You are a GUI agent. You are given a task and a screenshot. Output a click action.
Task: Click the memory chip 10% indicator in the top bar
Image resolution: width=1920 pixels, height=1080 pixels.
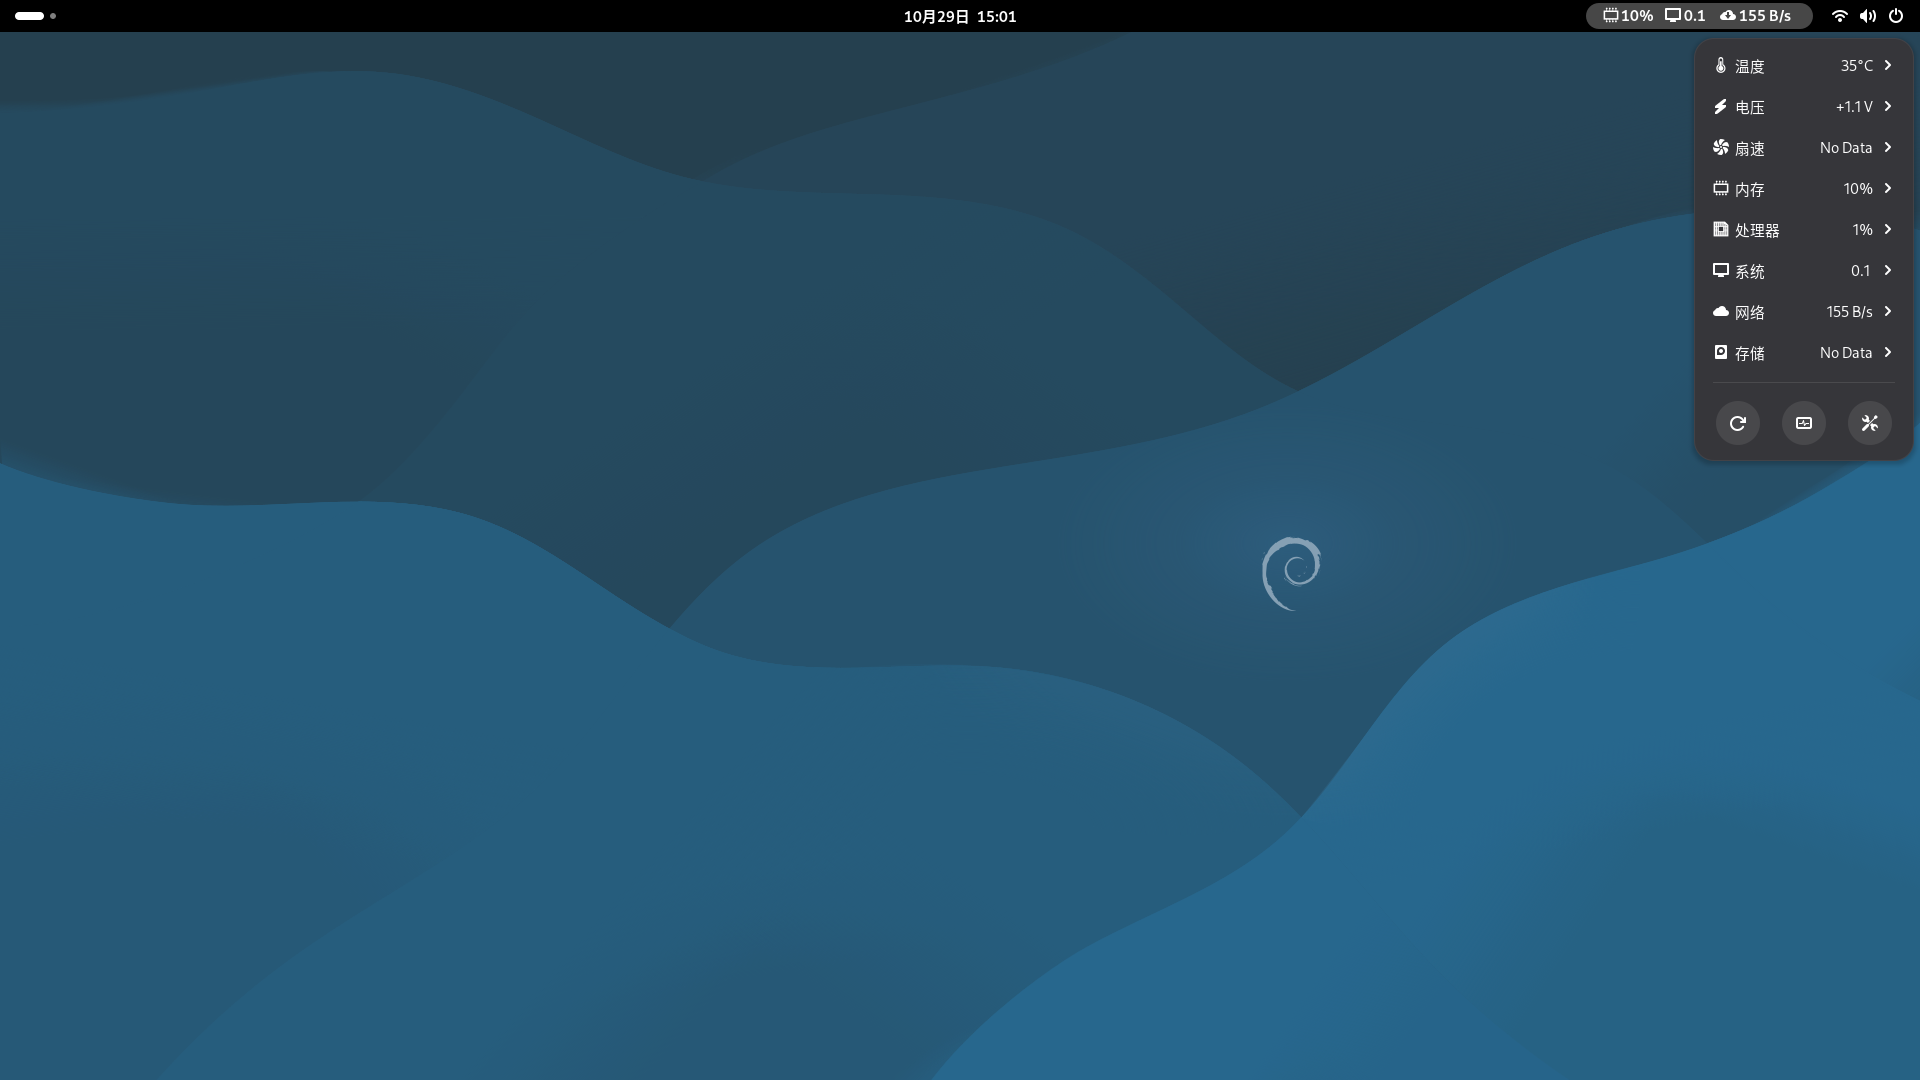pyautogui.click(x=1627, y=16)
